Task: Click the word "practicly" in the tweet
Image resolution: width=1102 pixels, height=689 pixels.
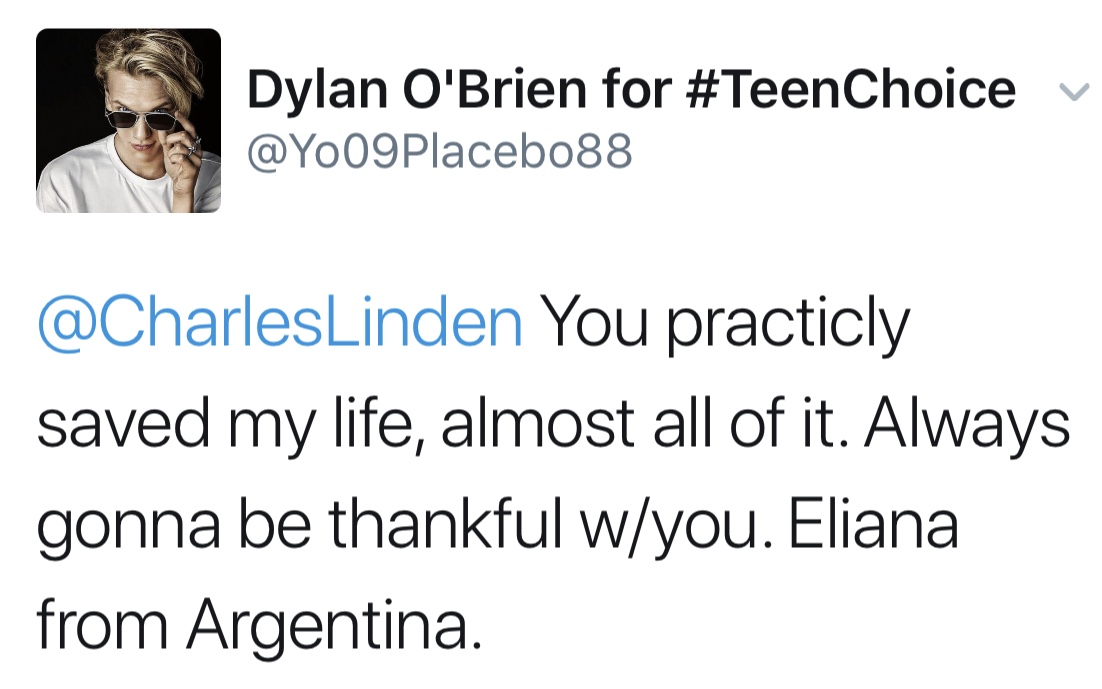Action: coord(788,325)
